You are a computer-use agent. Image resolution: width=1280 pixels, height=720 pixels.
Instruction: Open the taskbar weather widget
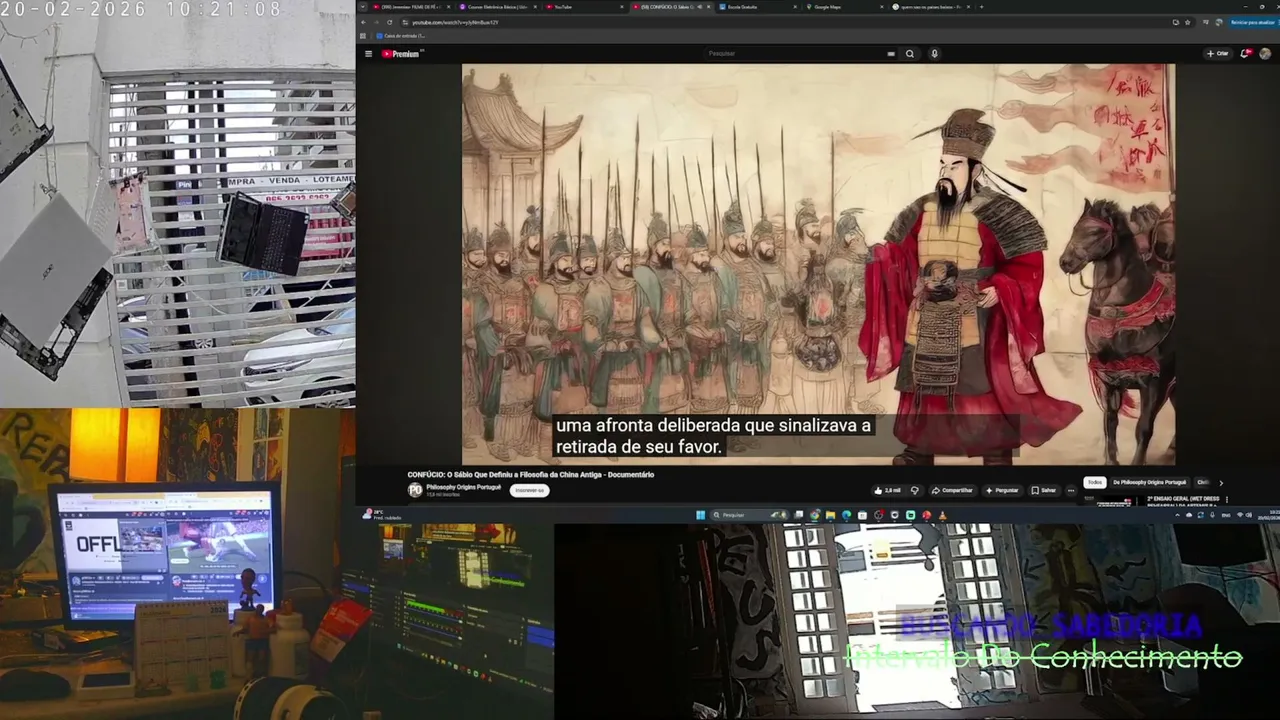tap(381, 515)
